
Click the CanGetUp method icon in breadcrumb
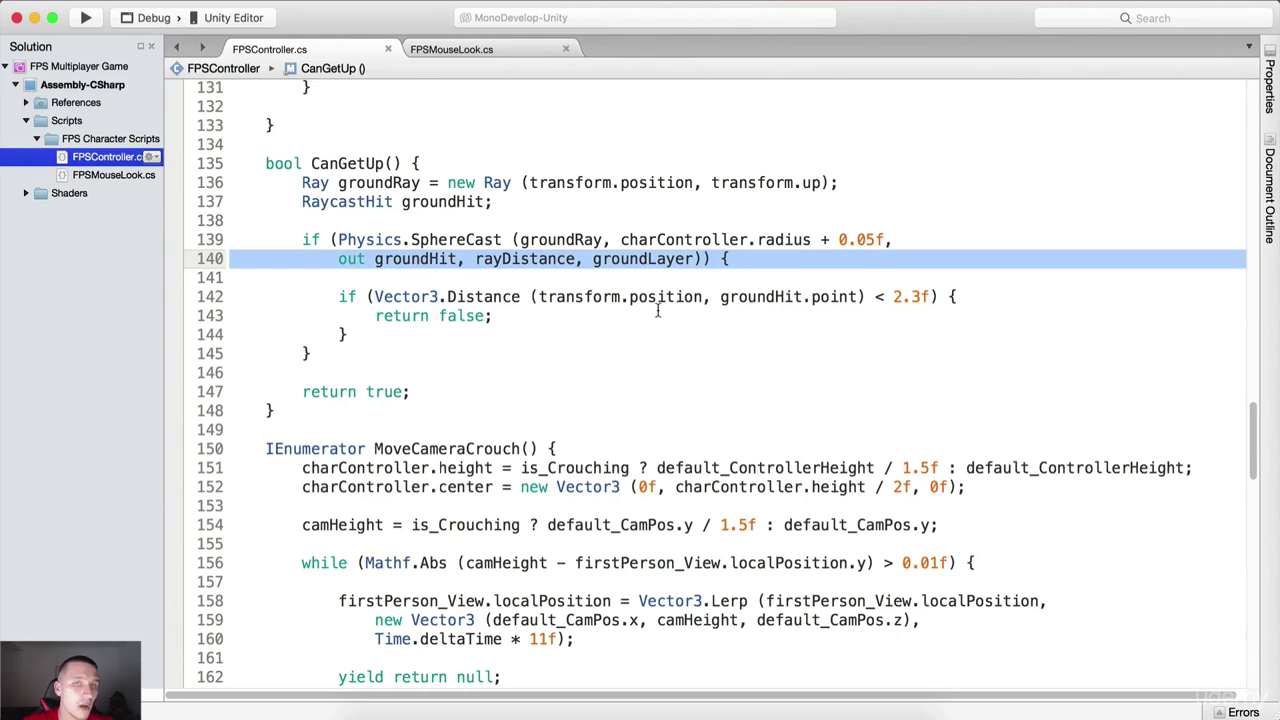[290, 68]
